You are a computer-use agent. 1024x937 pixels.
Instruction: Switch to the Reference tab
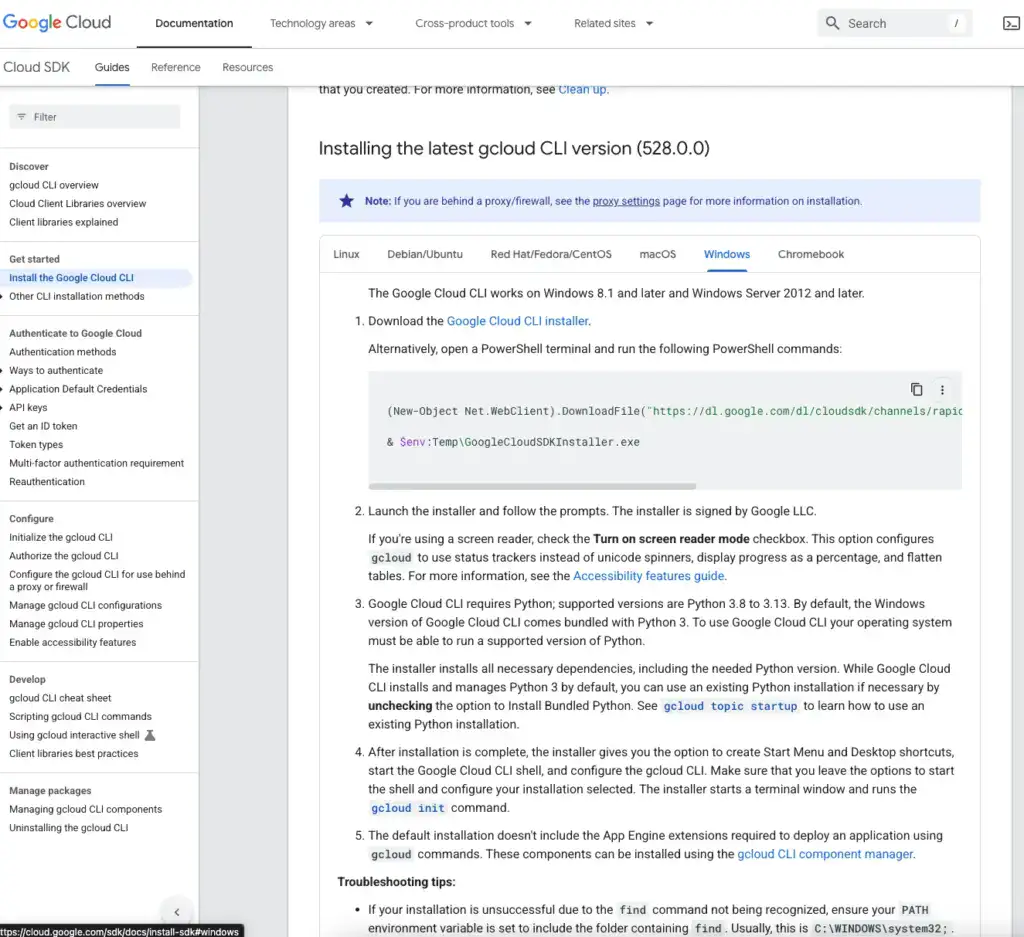pyautogui.click(x=176, y=67)
